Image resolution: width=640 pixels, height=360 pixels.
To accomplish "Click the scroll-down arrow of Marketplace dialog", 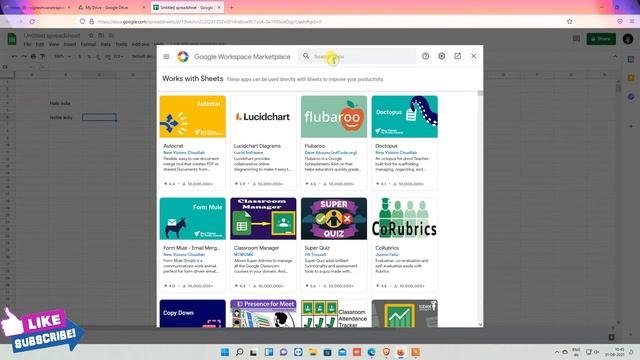I will coord(480,324).
